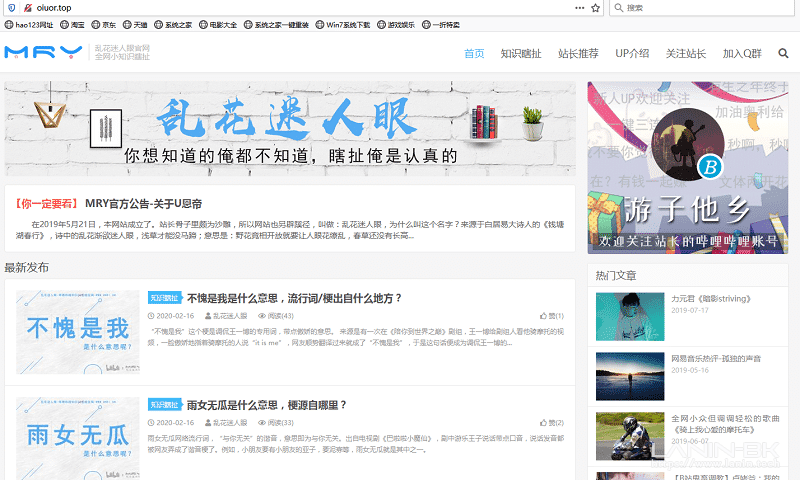Viewport: 800px width, 480px height.
Task: Open article 不愧是我是什么意思 title
Action: pos(294,298)
